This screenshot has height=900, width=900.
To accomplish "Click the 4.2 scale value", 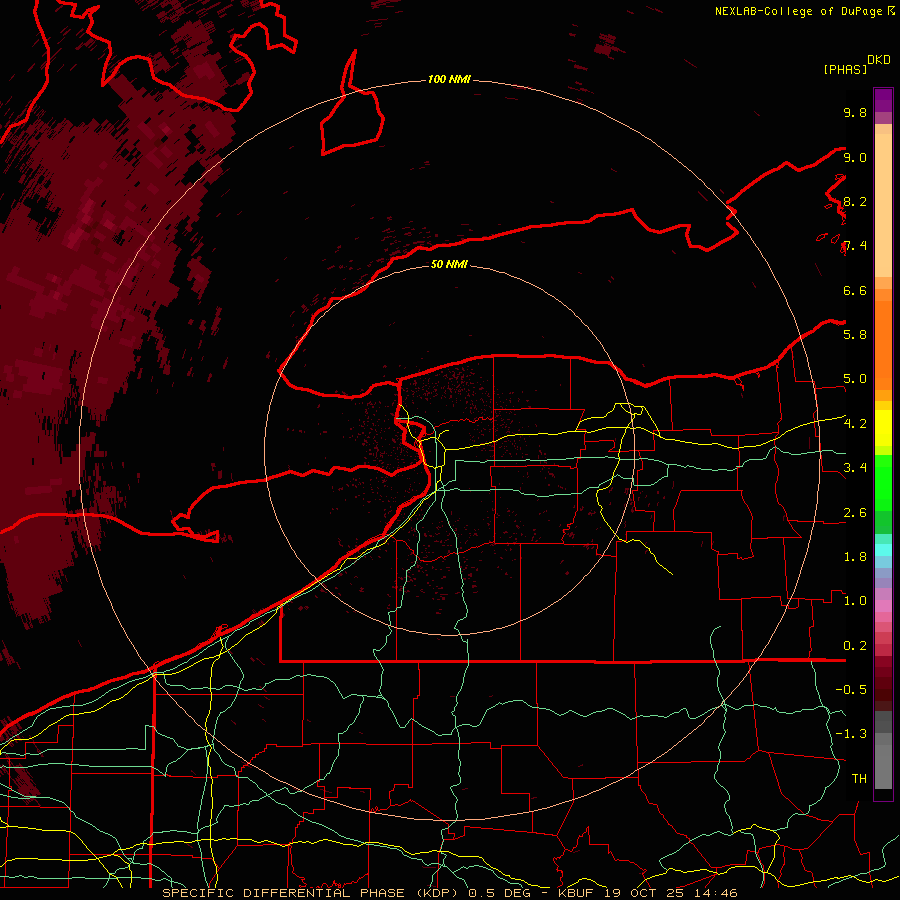I will tap(855, 424).
